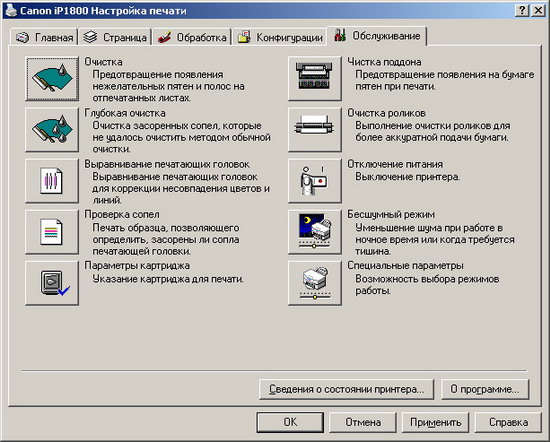The width and height of the screenshot is (550, 442).
Task: Open Специальные параметры custom settings
Action: [x=315, y=283]
